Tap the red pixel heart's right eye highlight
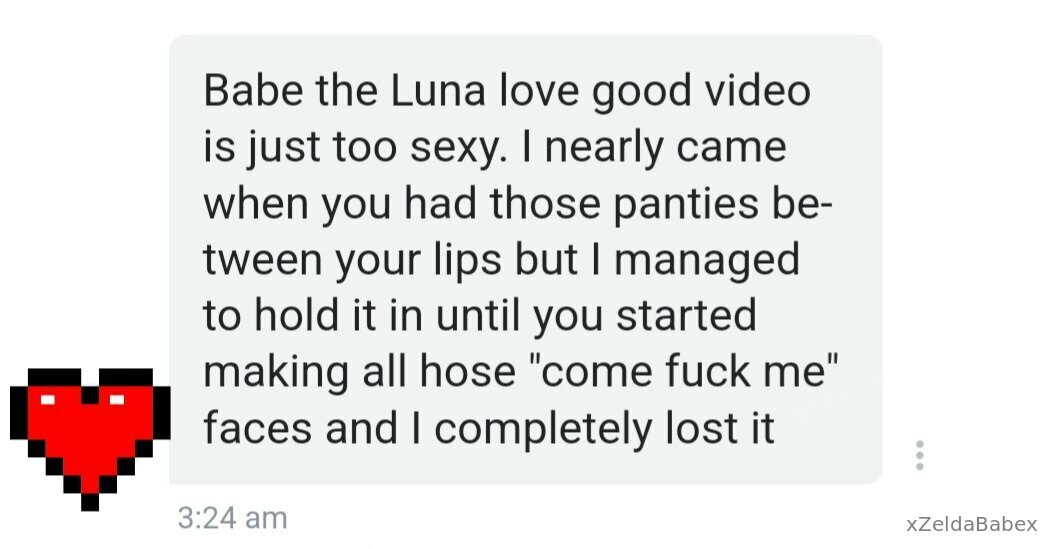 117,400
